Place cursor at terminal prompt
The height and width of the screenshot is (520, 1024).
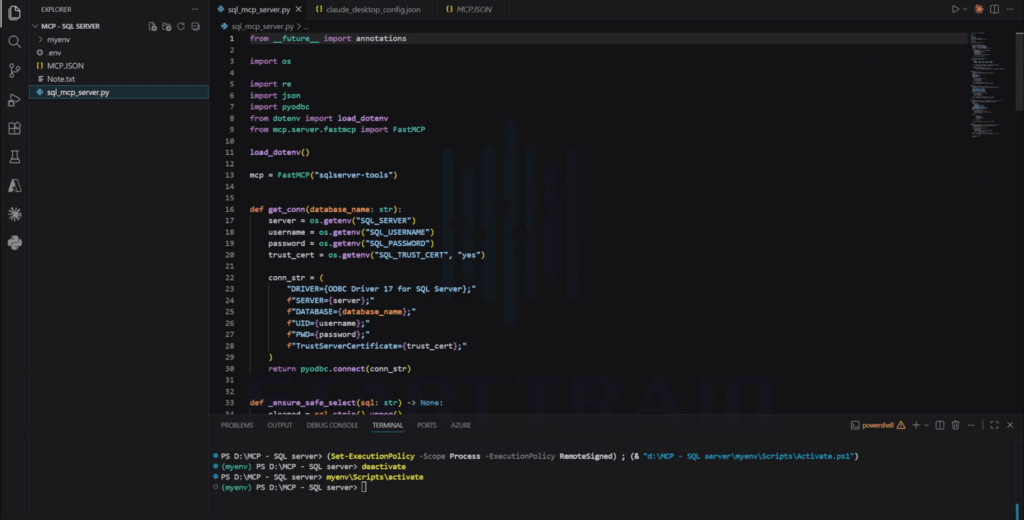pos(364,487)
